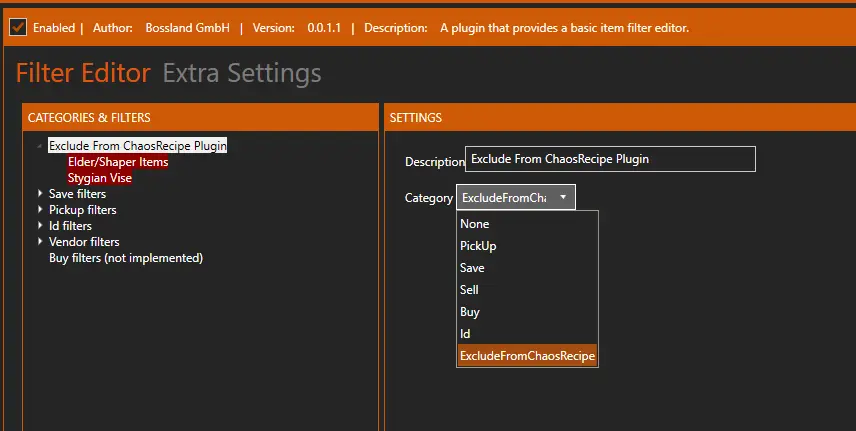Select the Pickup filters category
The width and height of the screenshot is (856, 431).
[82, 210]
